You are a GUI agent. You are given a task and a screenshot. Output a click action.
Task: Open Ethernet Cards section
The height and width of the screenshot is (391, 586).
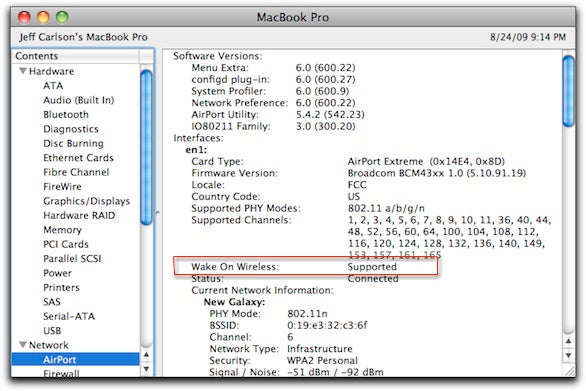click(78, 158)
